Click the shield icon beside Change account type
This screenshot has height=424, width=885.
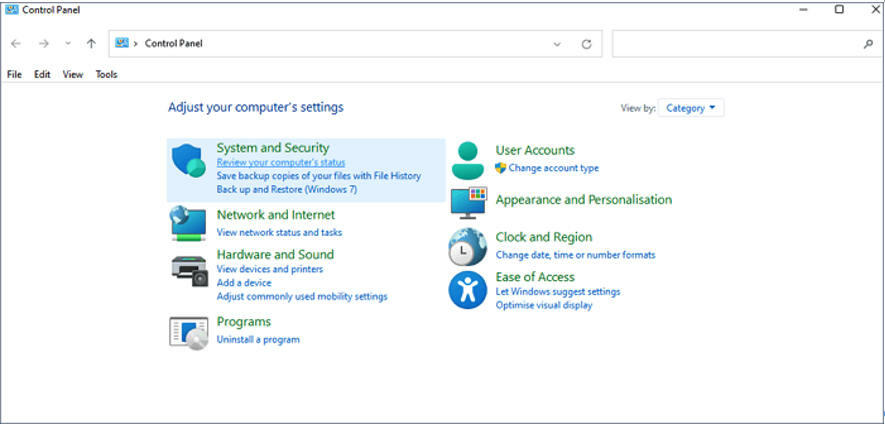(500, 168)
